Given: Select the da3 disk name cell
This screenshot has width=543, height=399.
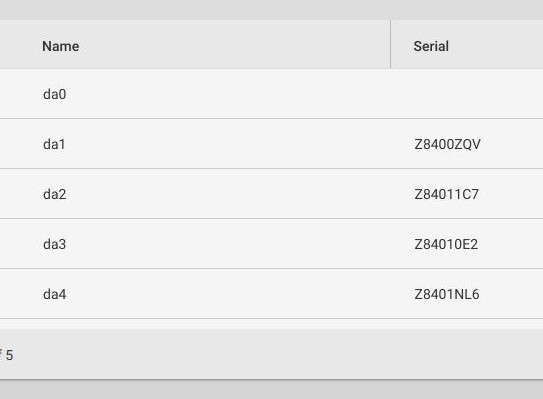Looking at the screenshot, I should coord(54,244).
